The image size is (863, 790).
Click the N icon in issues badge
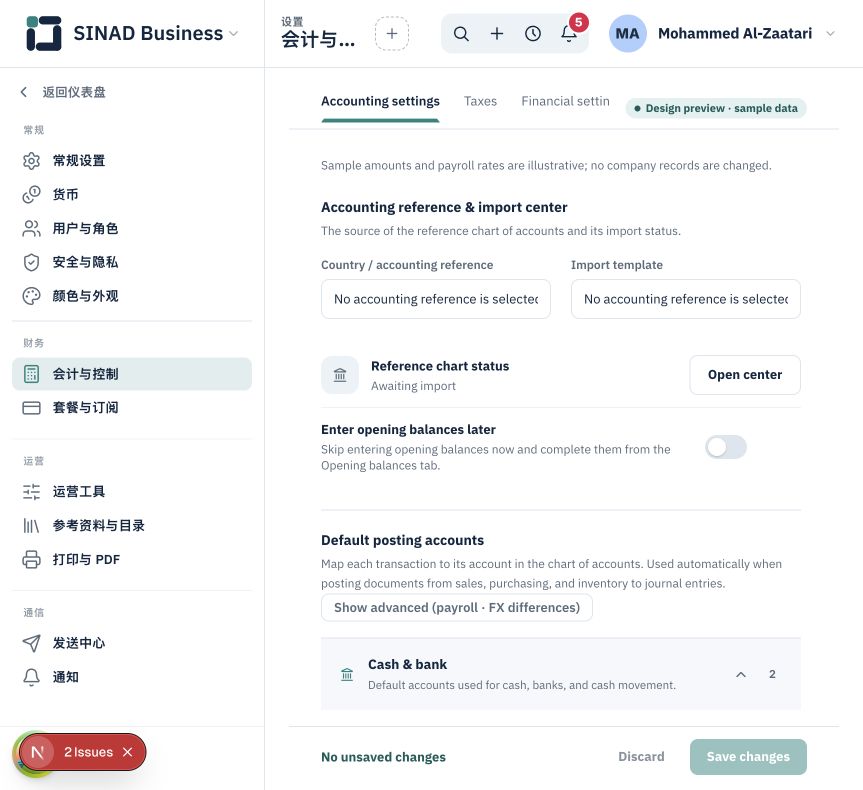[37, 752]
